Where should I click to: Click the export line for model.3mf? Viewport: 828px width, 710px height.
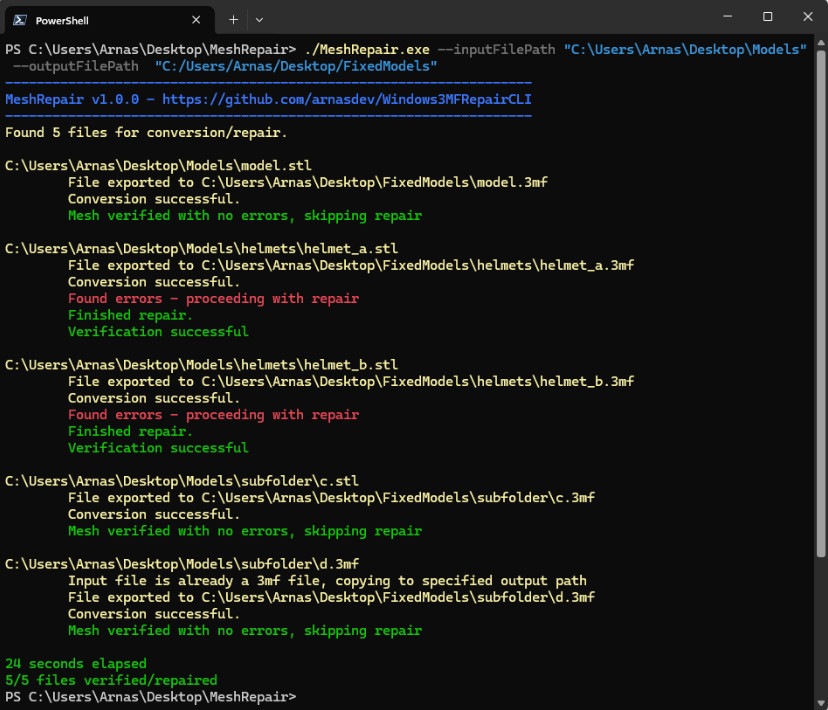pyautogui.click(x=307, y=182)
